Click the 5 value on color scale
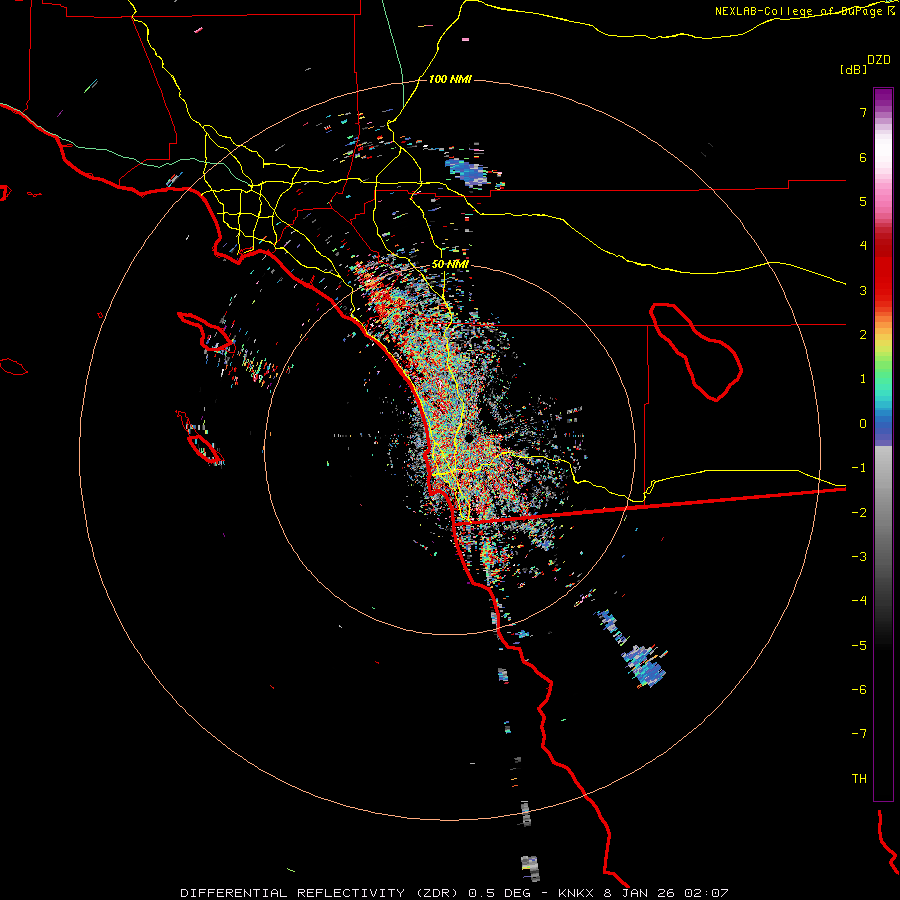This screenshot has width=900, height=900. [x=863, y=201]
